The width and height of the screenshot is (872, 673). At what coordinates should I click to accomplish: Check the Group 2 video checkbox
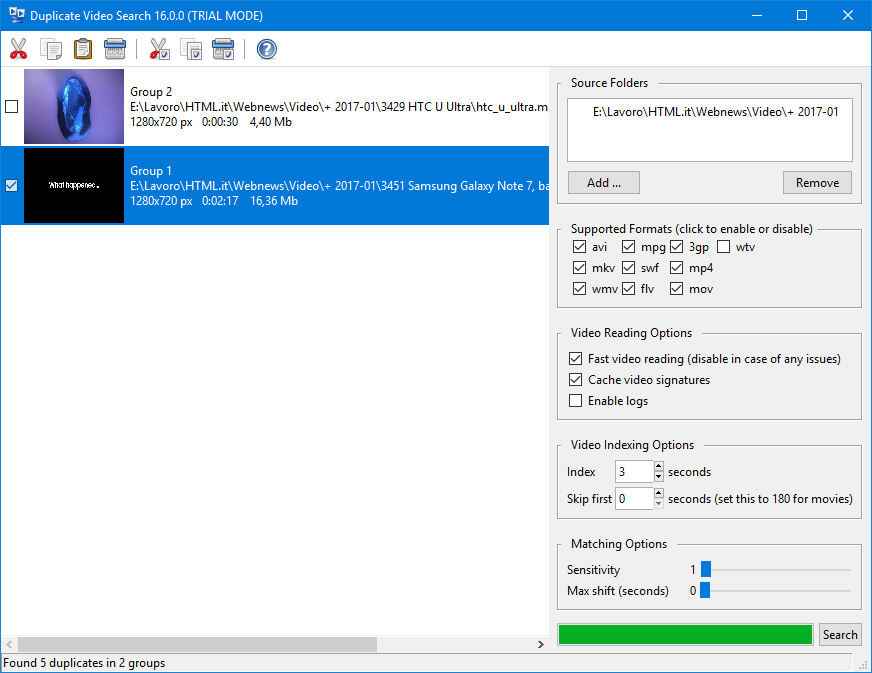(12, 107)
